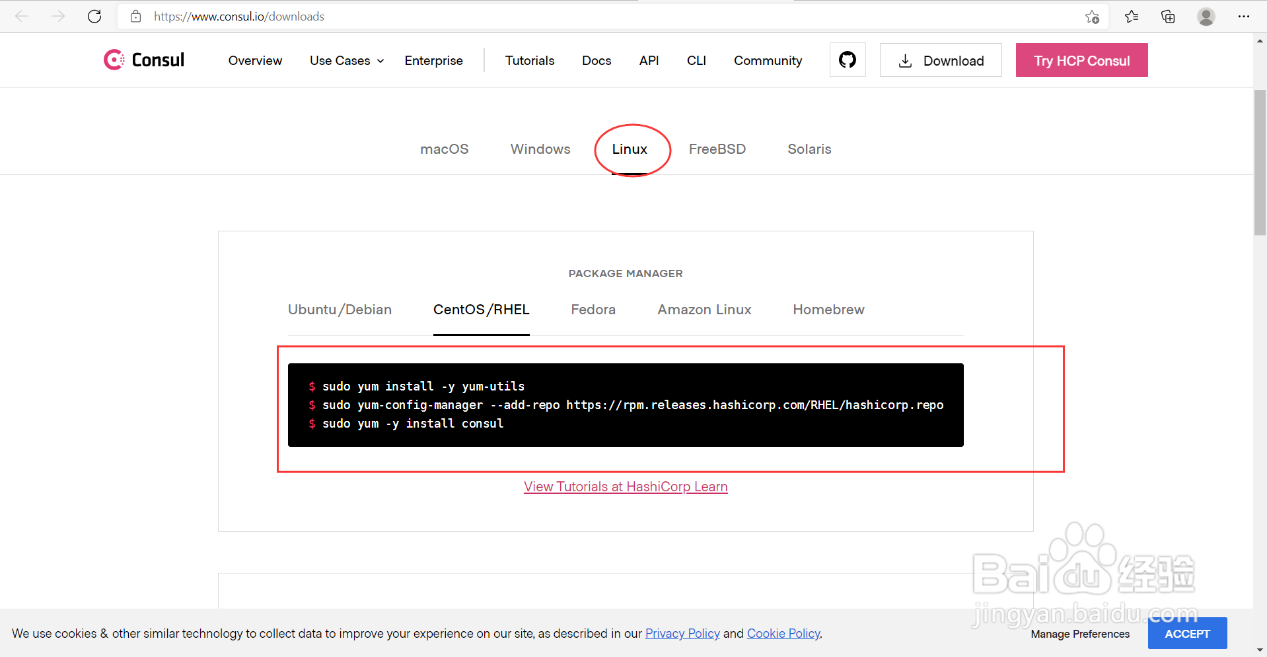Viewport: 1267px width, 657px height.
Task: Switch to Homebrew package tab
Action: tap(829, 310)
